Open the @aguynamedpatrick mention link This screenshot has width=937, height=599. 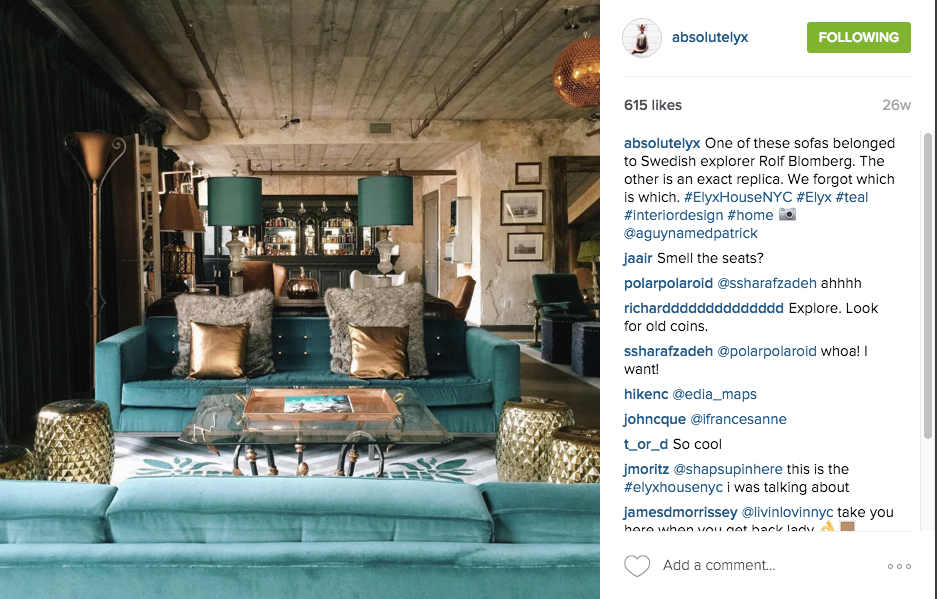coord(690,233)
